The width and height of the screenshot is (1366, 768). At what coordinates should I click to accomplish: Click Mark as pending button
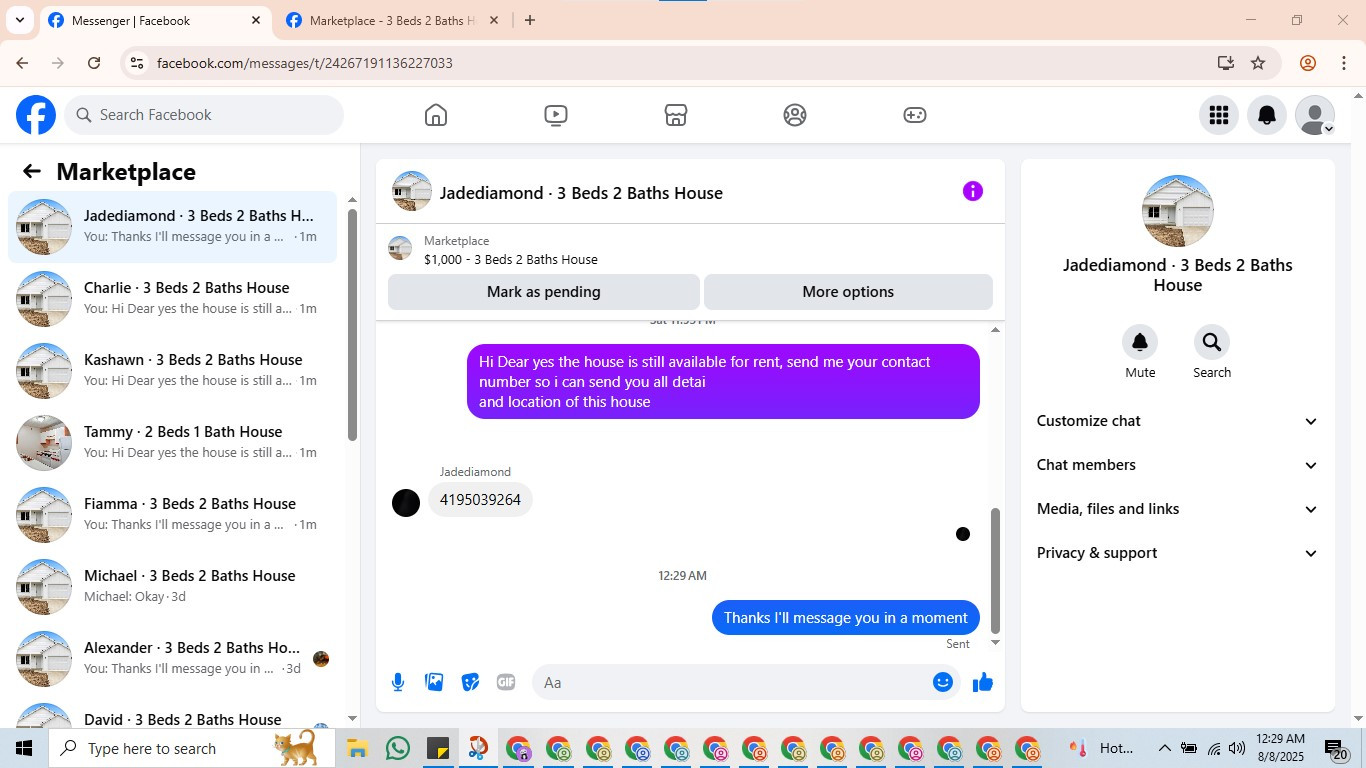(544, 292)
